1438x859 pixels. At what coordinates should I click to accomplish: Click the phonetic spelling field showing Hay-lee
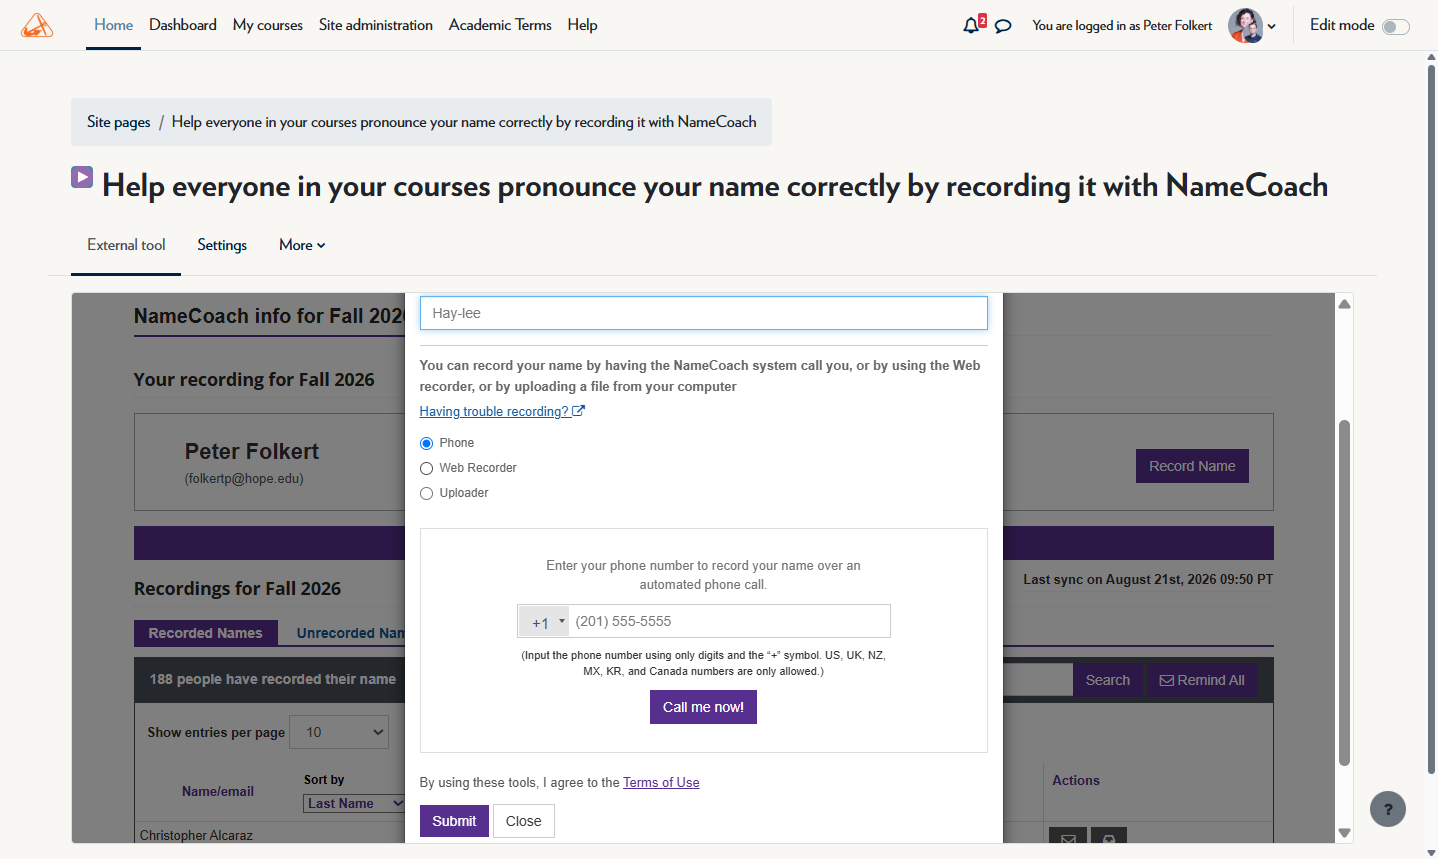tap(703, 313)
